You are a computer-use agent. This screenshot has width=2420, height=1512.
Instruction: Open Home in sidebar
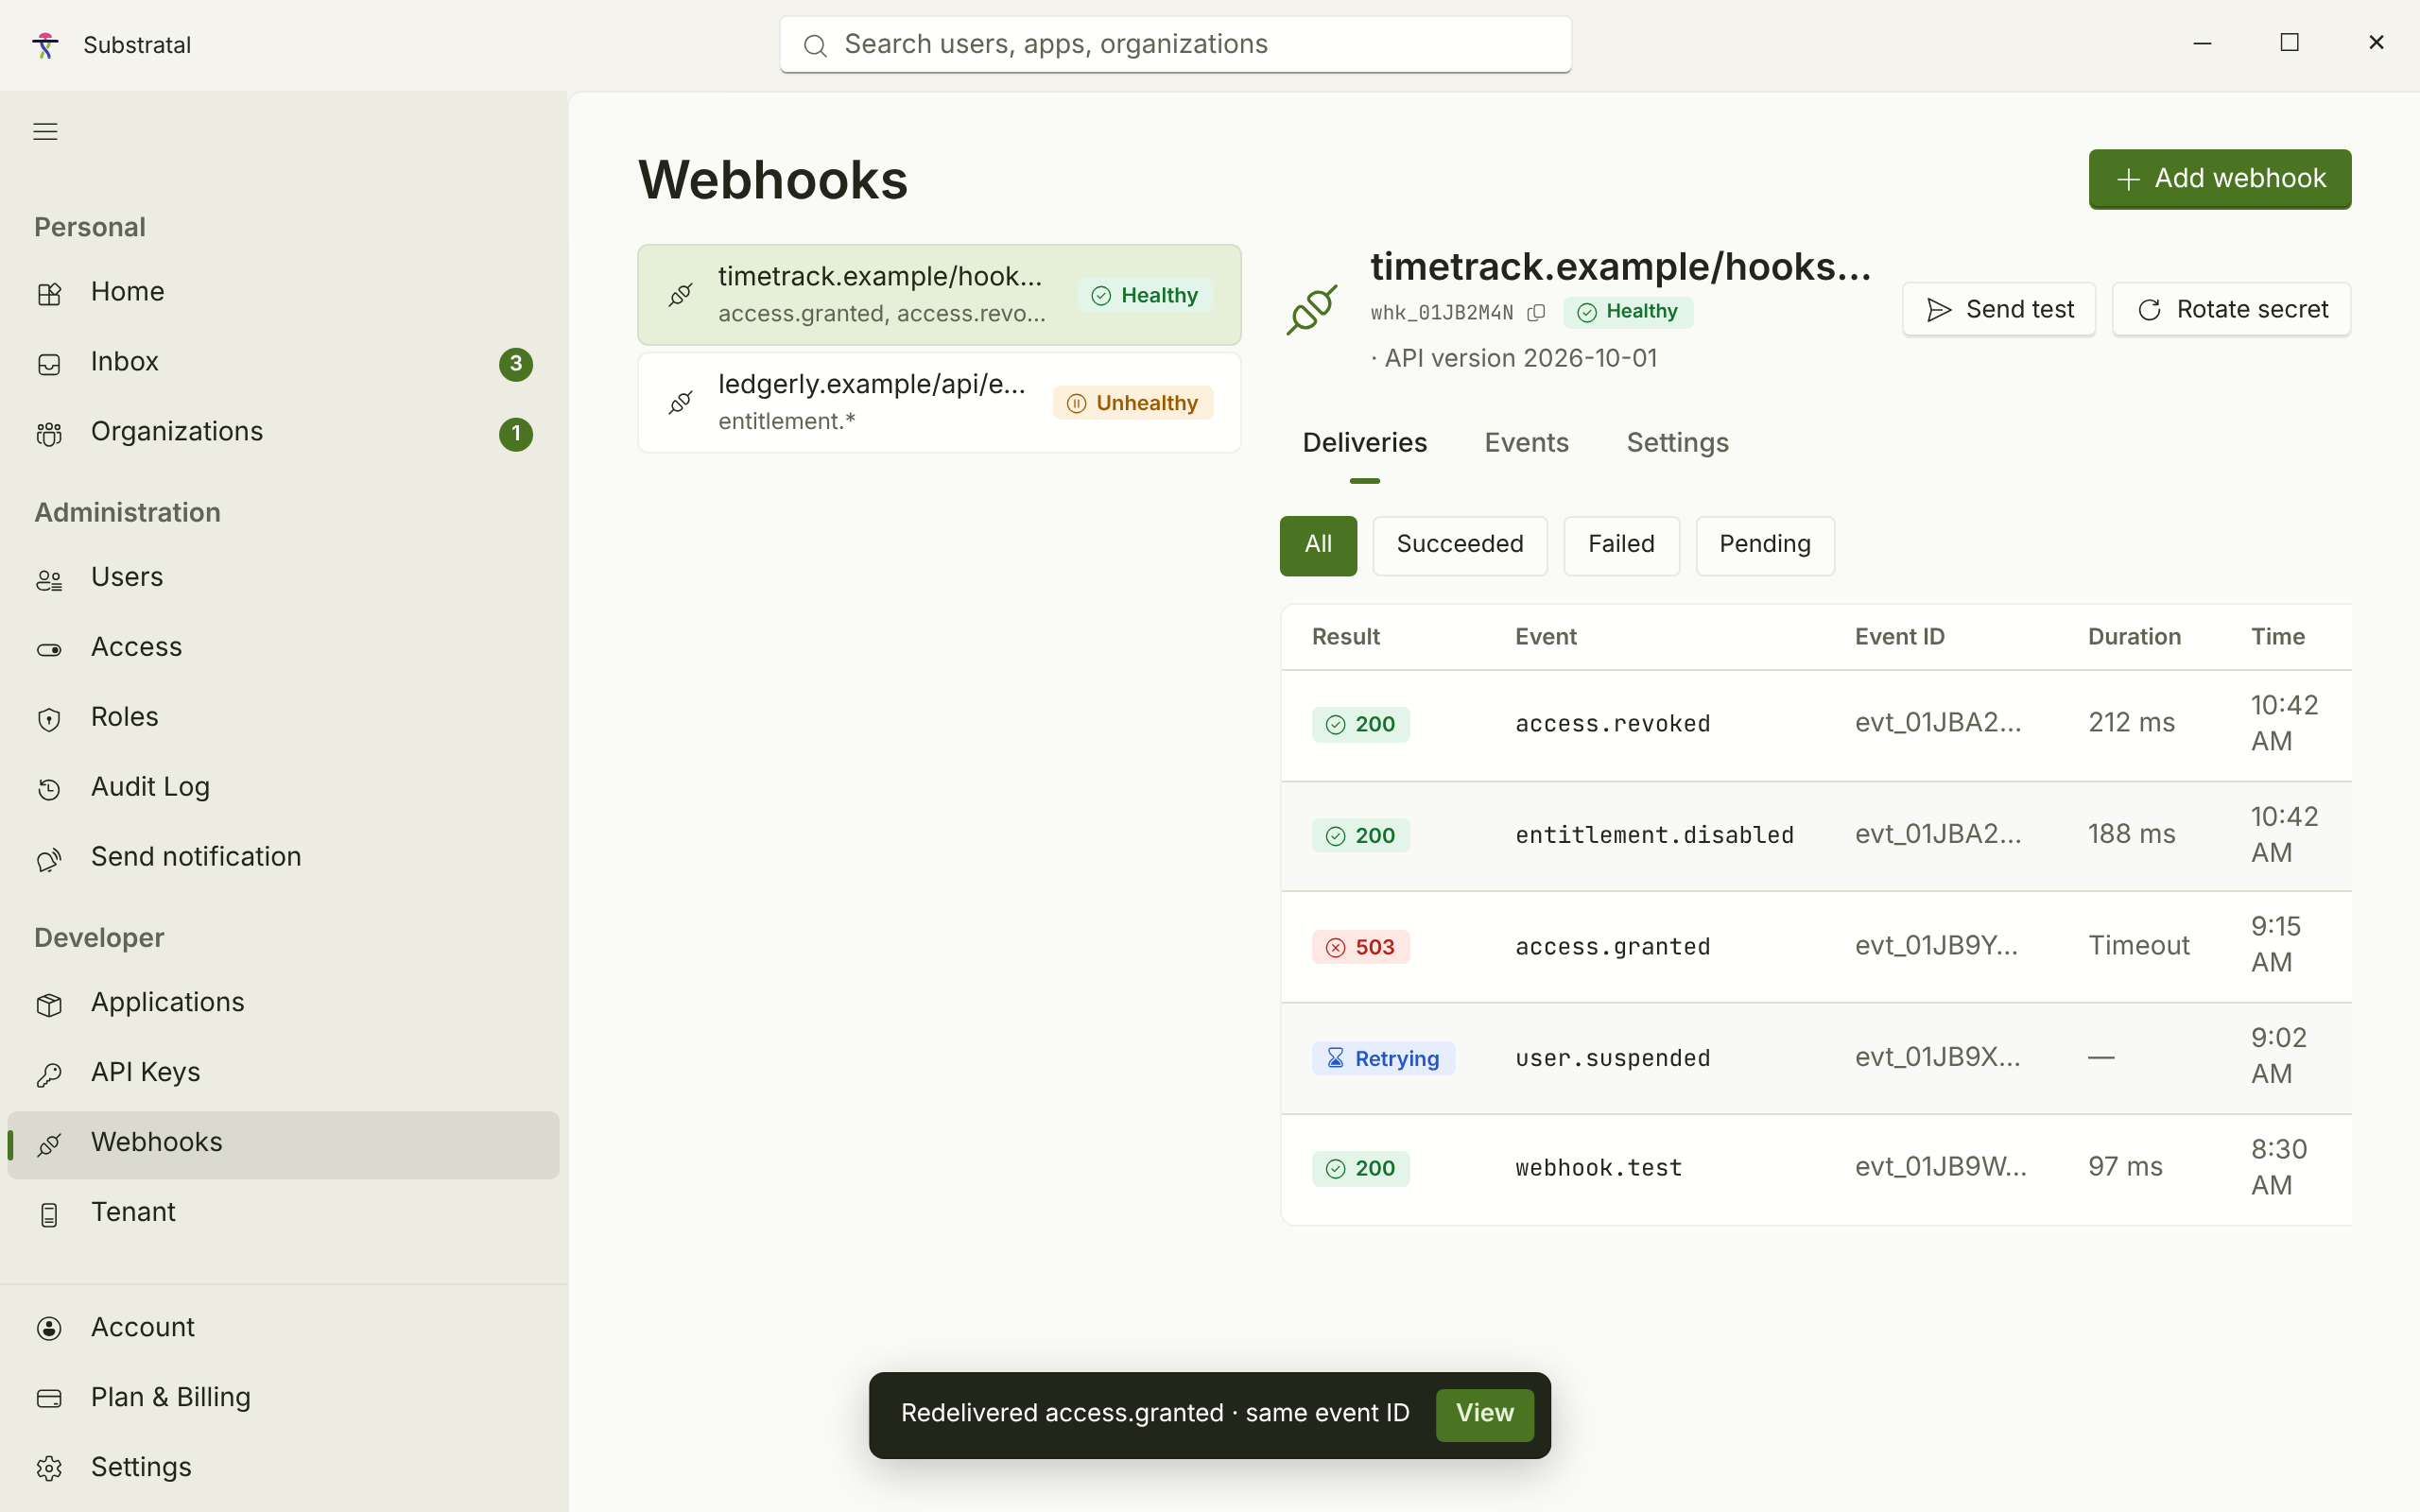(x=283, y=292)
